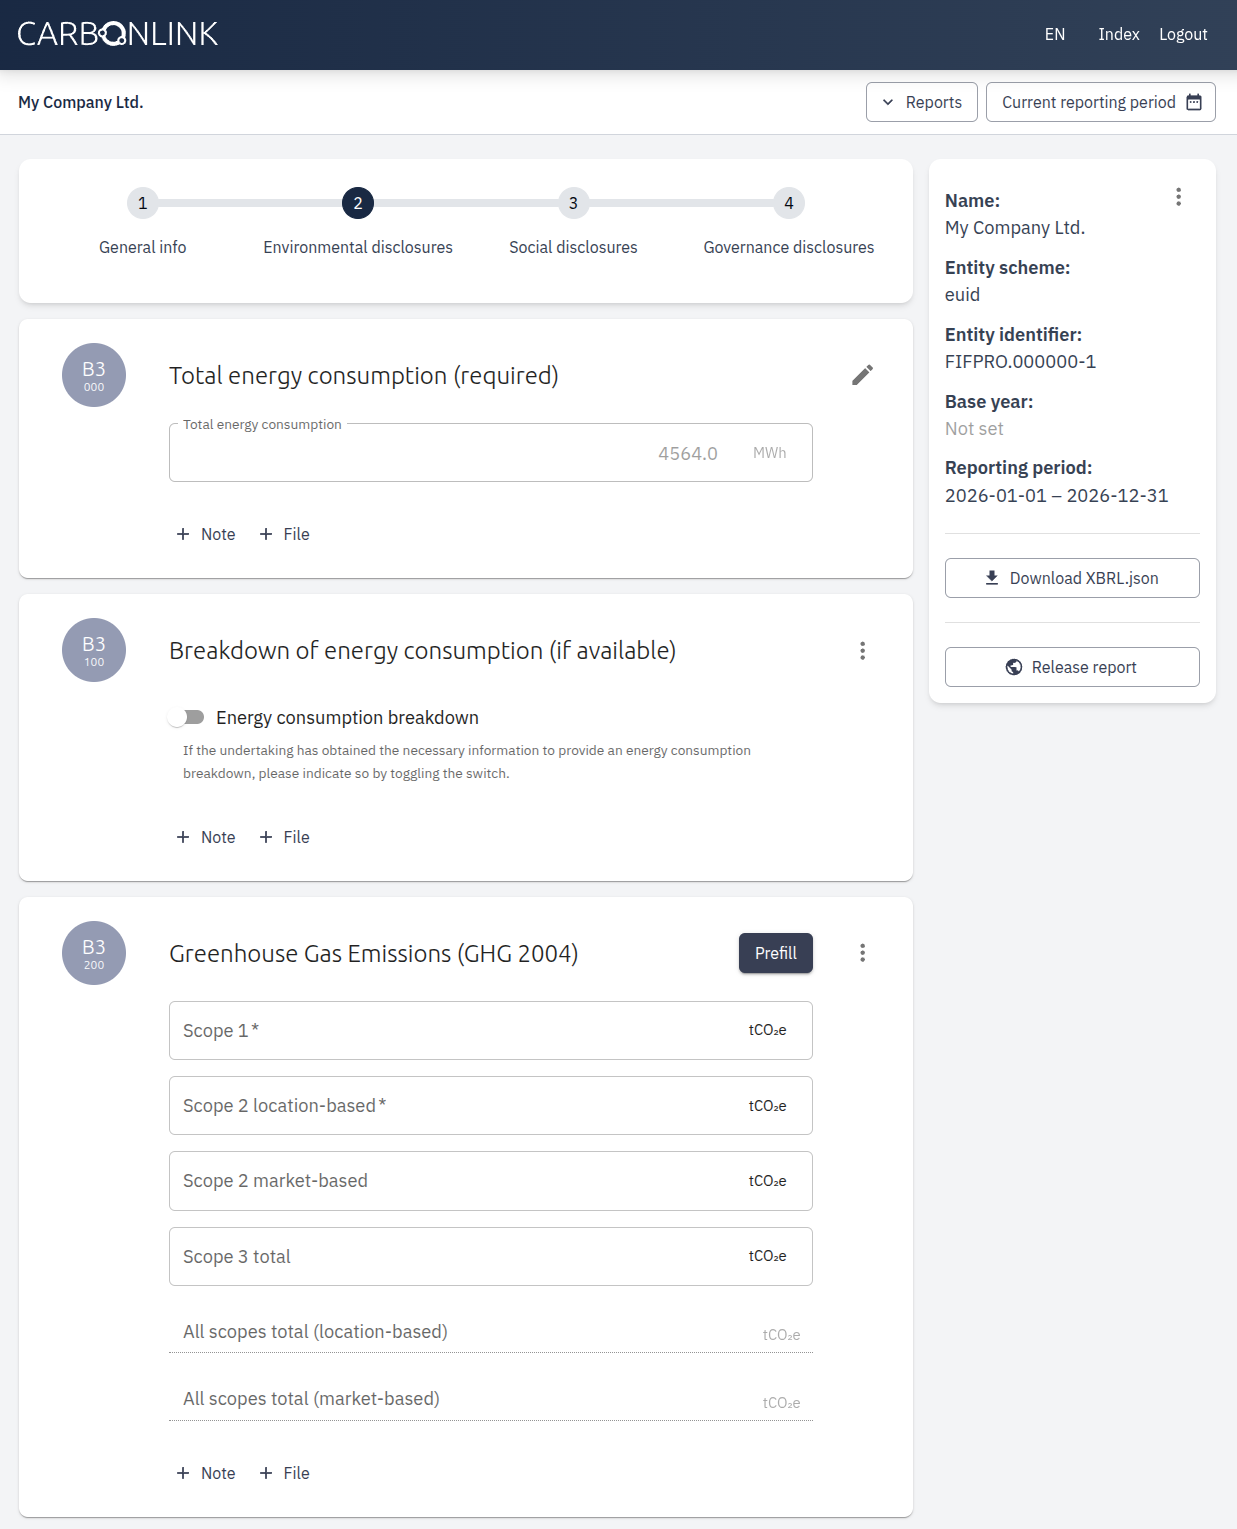
Task: Toggle Energy consumption breakdown switch
Action: click(x=187, y=717)
